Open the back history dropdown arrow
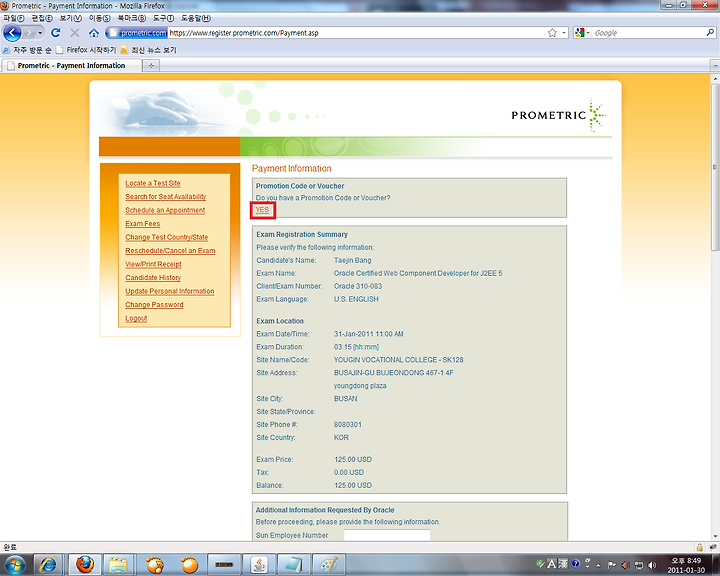Viewport: 720px width, 576px height. [x=40, y=33]
